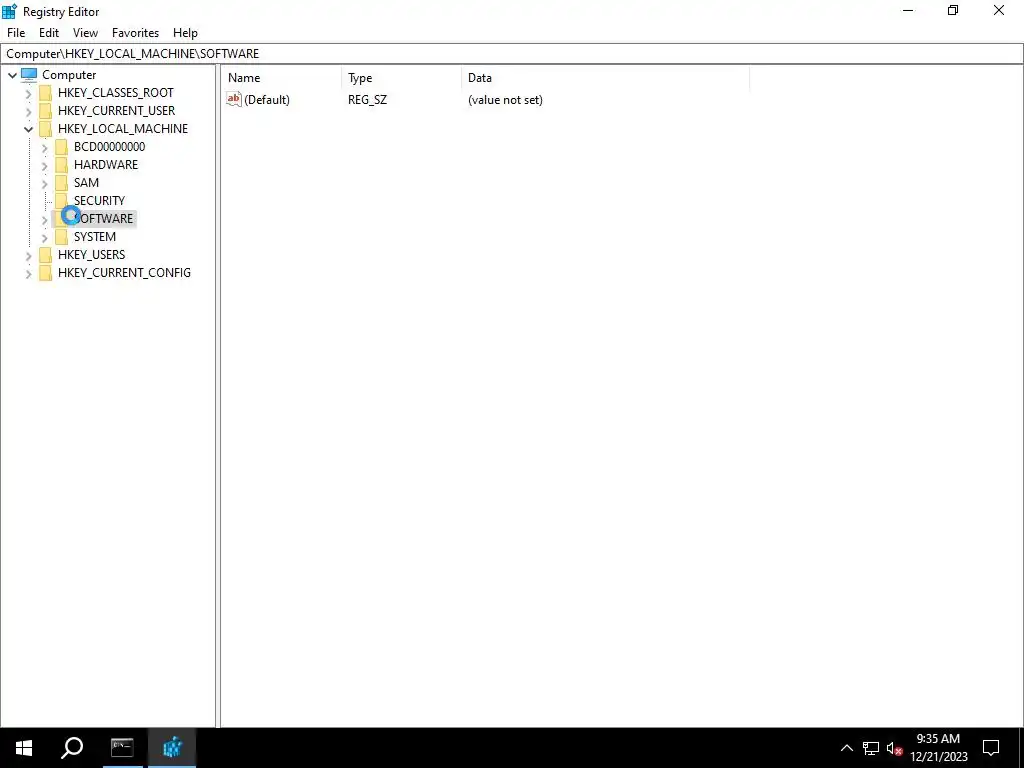Select the (Default) value name
The image size is (1024, 768).
(266, 100)
